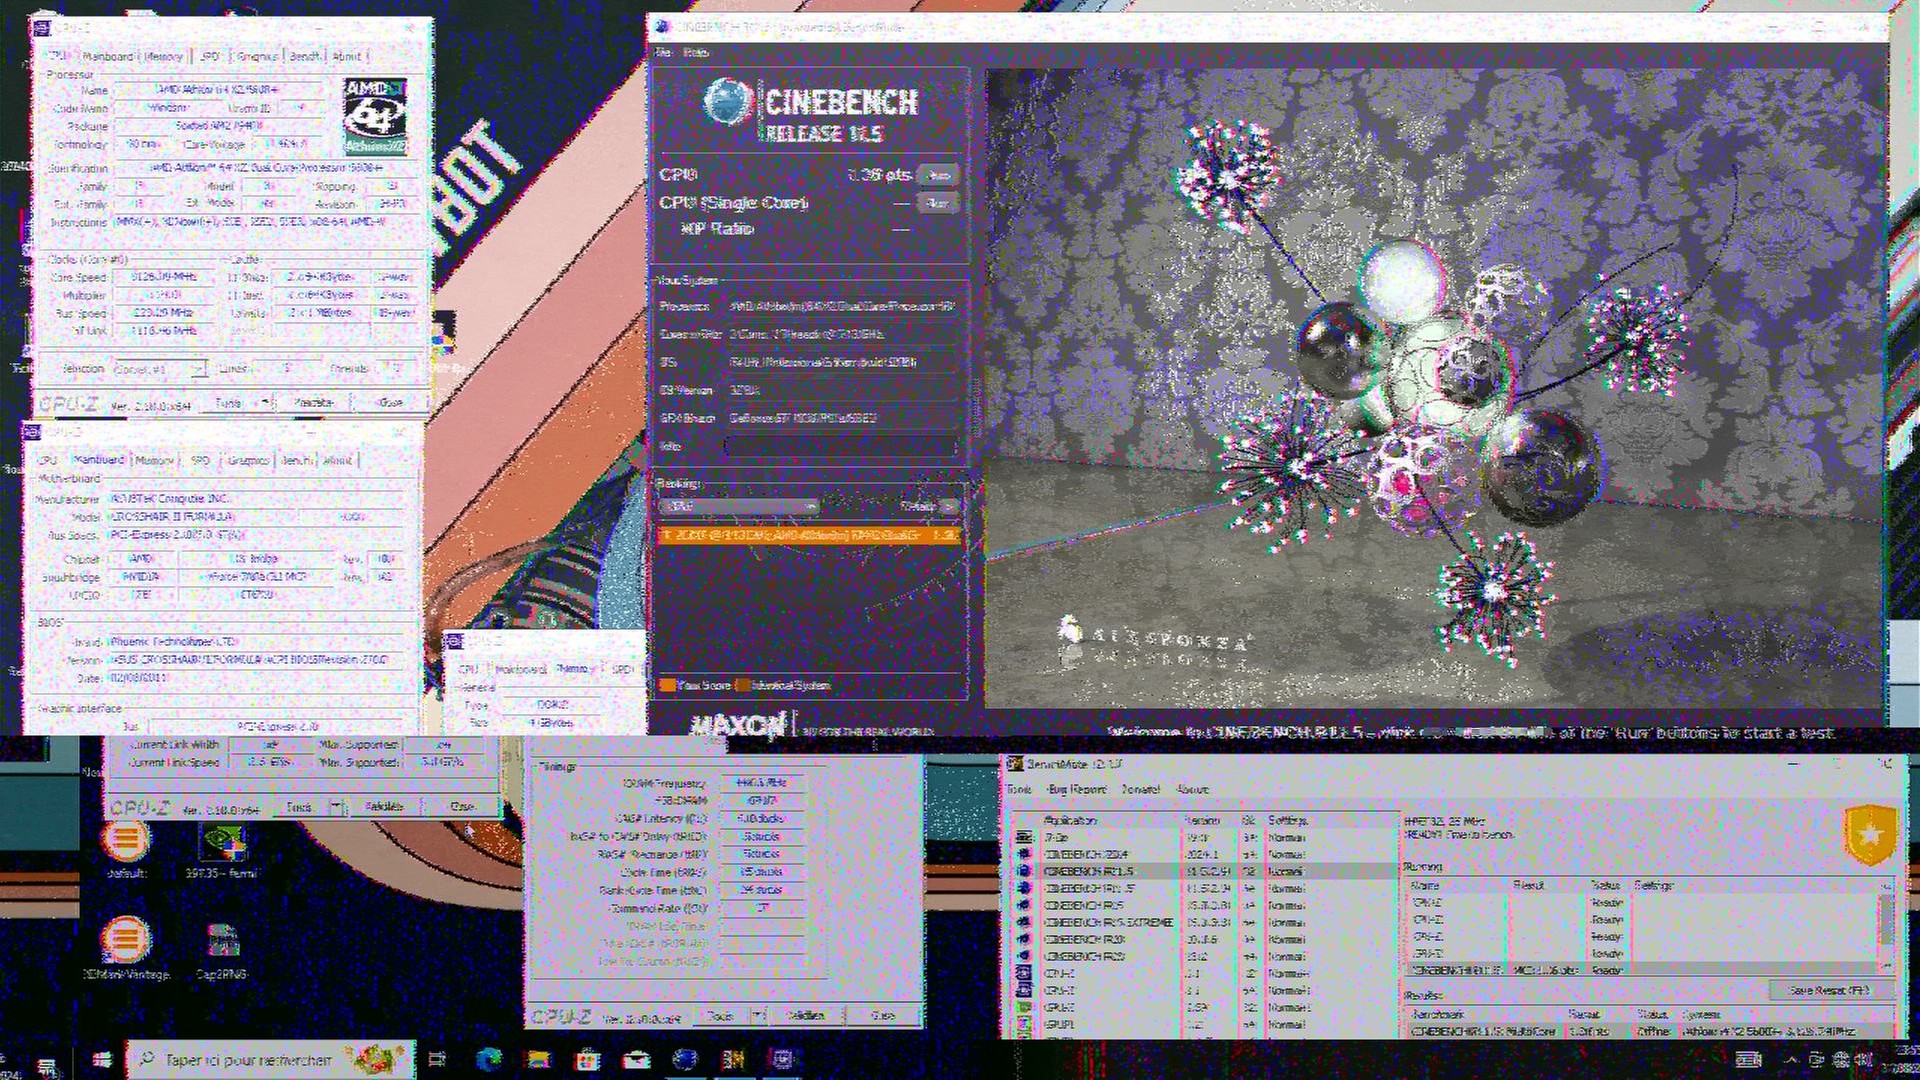
Task: Show hidden system tray icons chevron
Action: point(1791,1060)
